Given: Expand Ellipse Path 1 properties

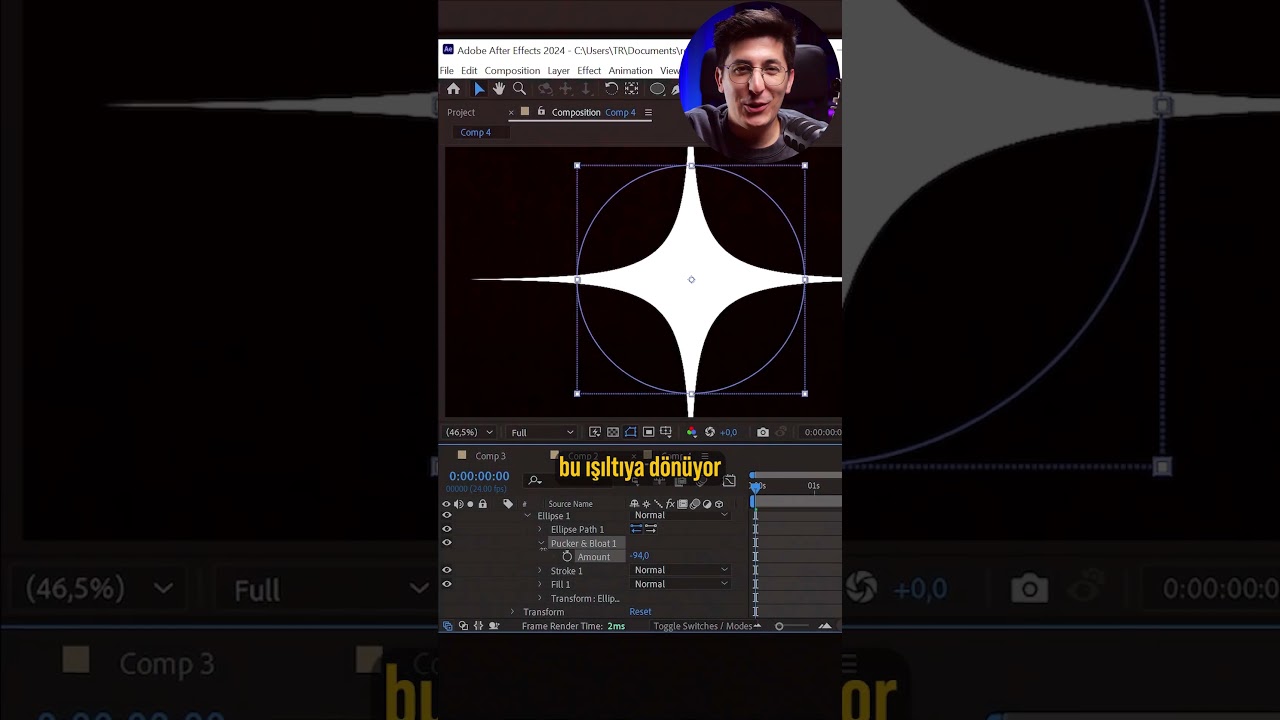Looking at the screenshot, I should pos(540,529).
